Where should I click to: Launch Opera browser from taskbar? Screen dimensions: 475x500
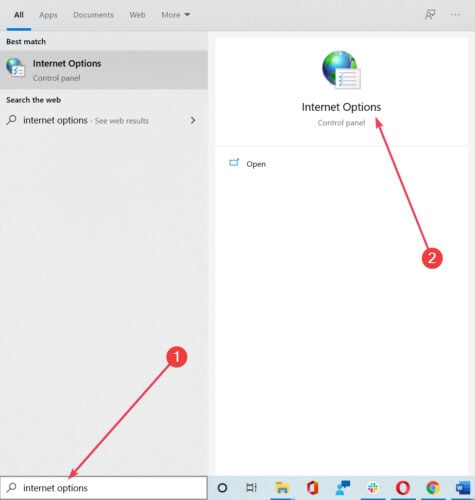(403, 488)
